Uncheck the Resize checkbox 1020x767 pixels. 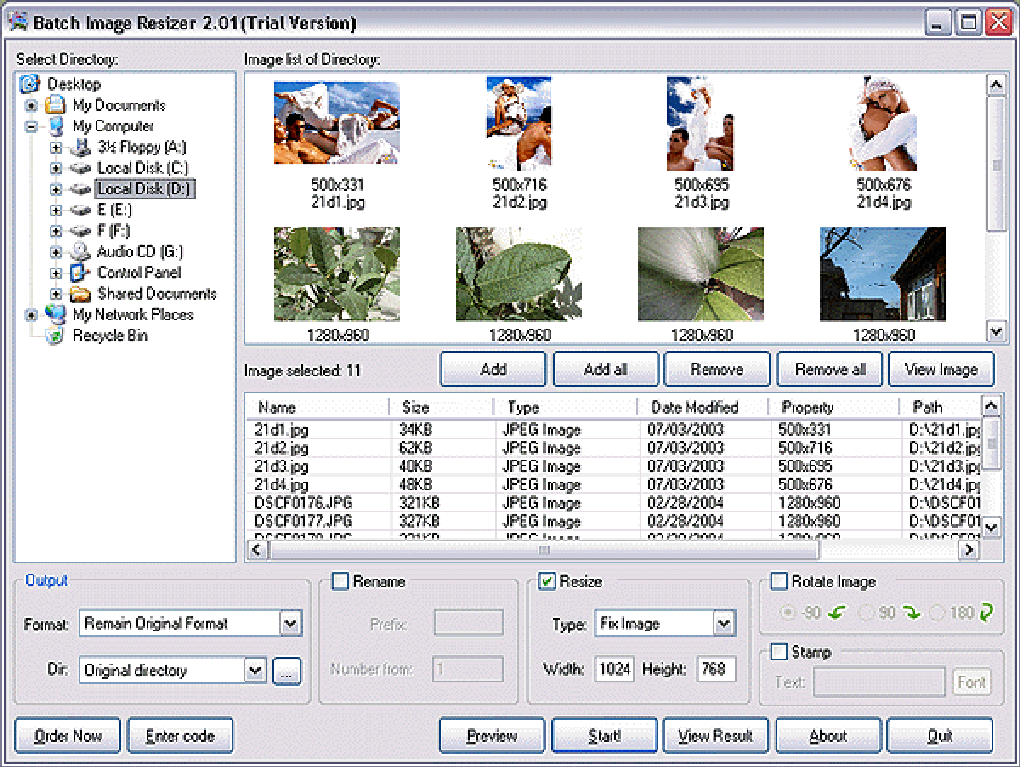547,581
